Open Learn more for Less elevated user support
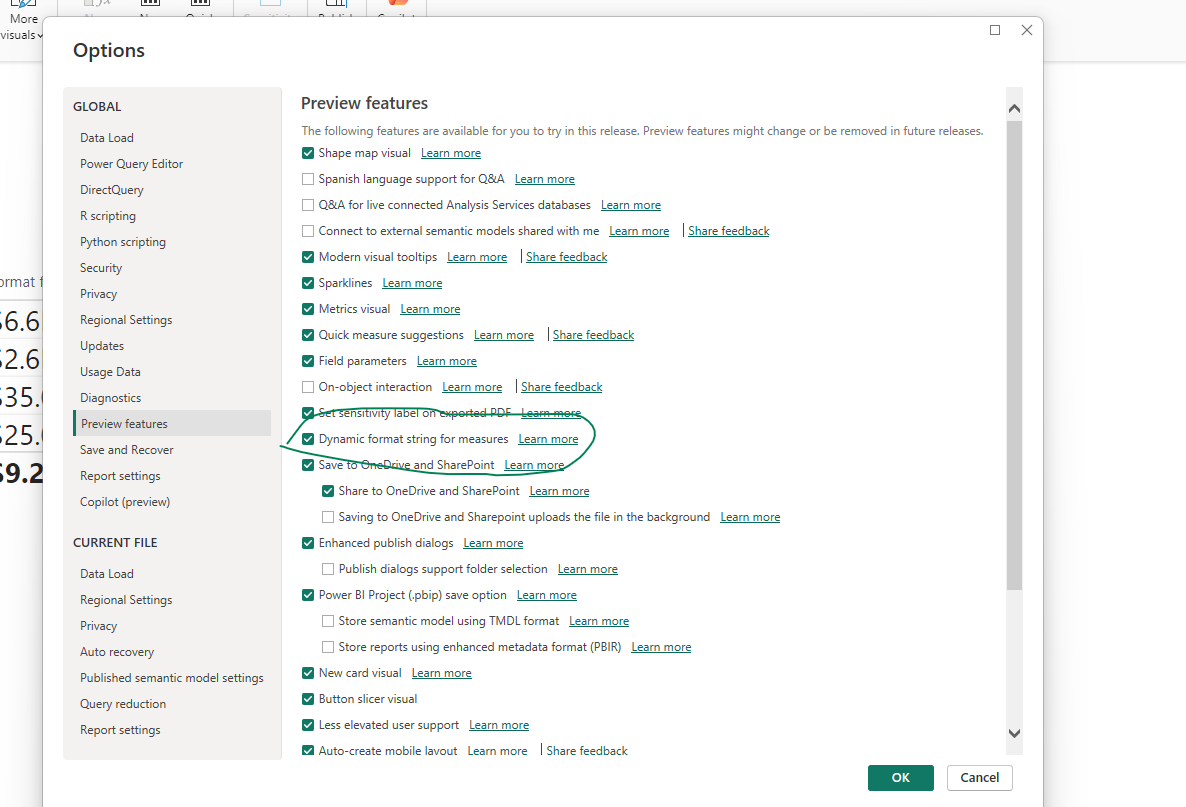Screen dimensions: 1186x807 (499, 725)
